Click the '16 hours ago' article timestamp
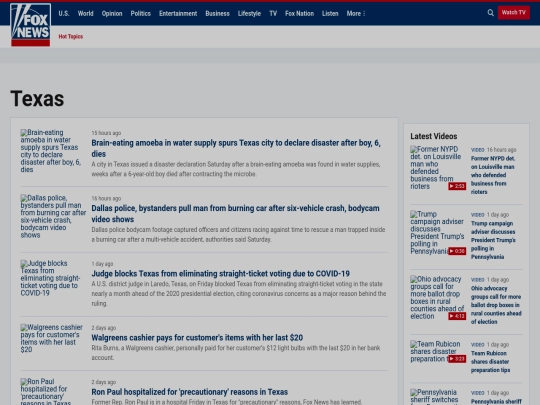 click(x=106, y=198)
